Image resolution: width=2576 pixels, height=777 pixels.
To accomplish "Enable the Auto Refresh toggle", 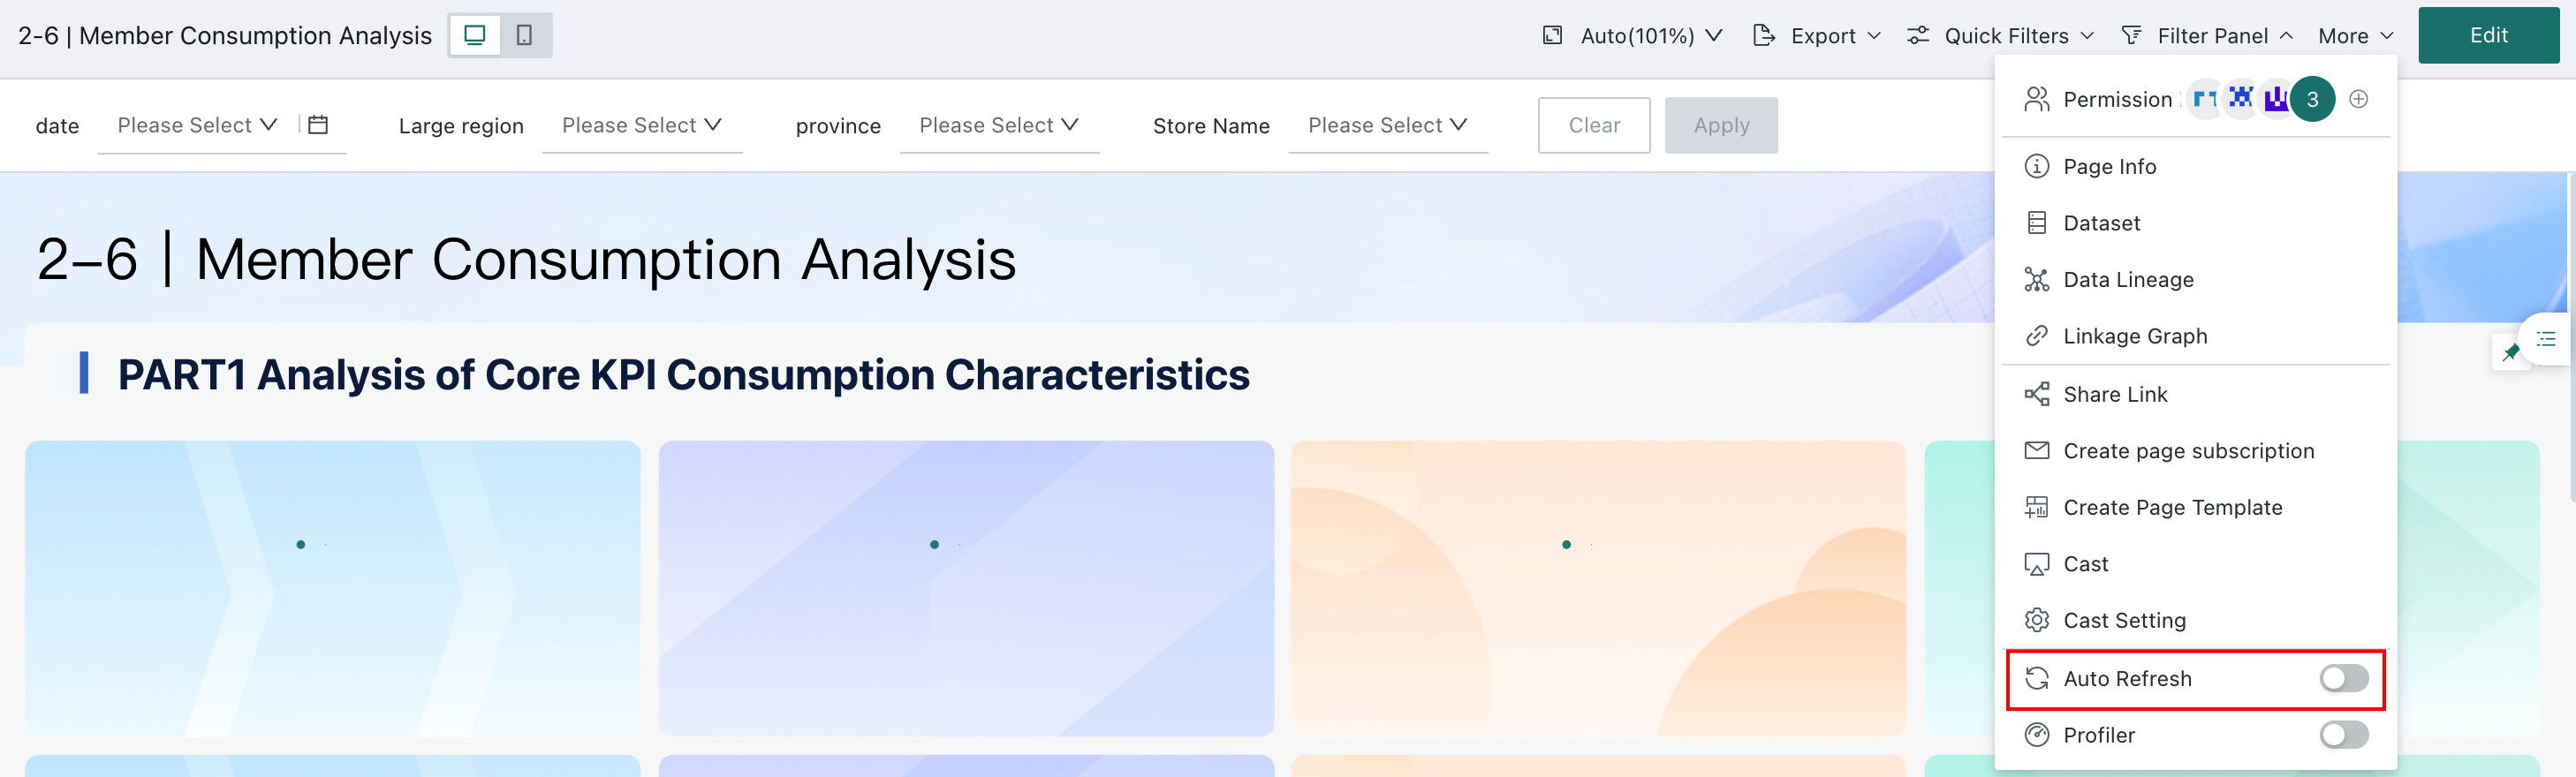I will tap(2343, 679).
